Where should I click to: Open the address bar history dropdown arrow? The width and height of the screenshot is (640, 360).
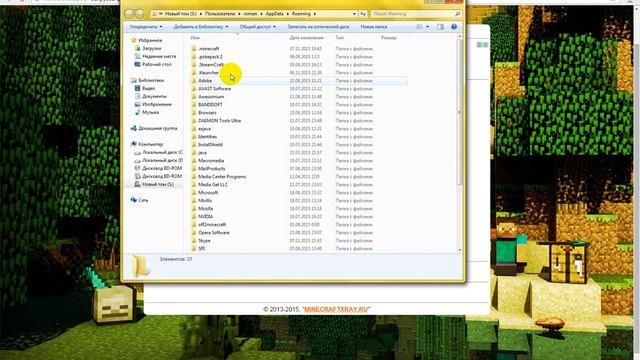pyautogui.click(x=354, y=14)
